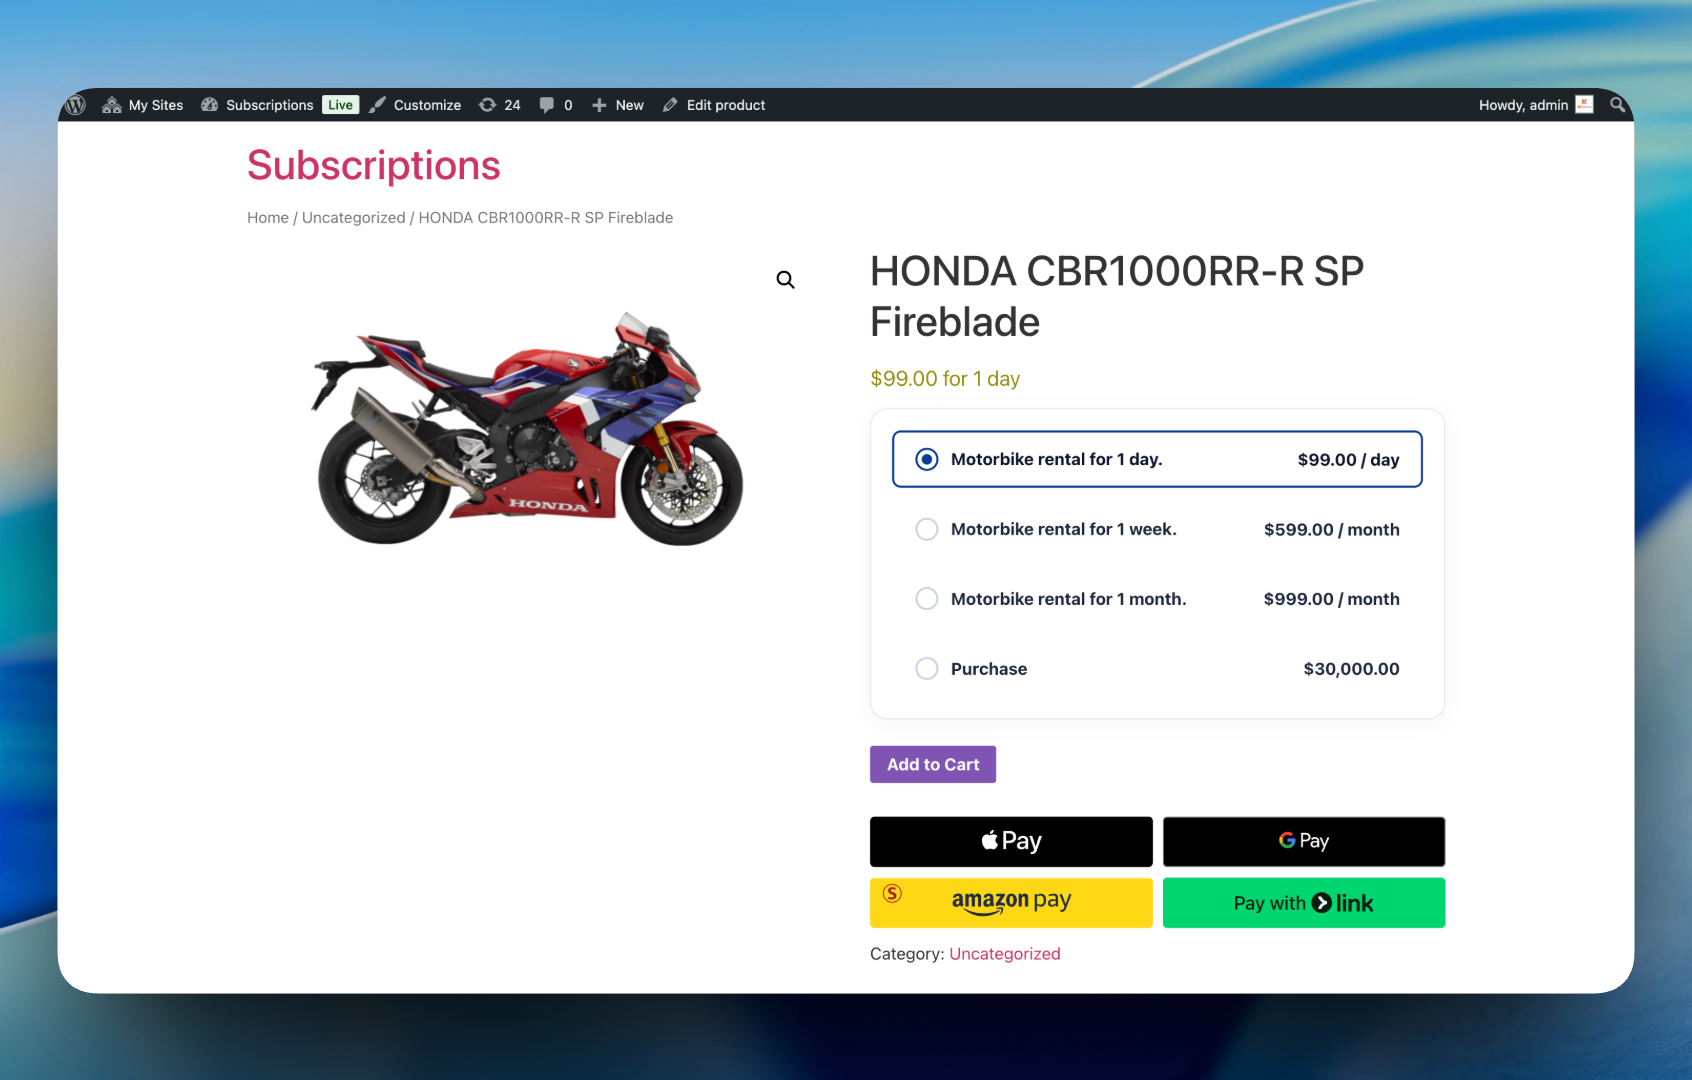This screenshot has width=1692, height=1080.
Task: Click Home breadcrumb link
Action: tap(268, 218)
